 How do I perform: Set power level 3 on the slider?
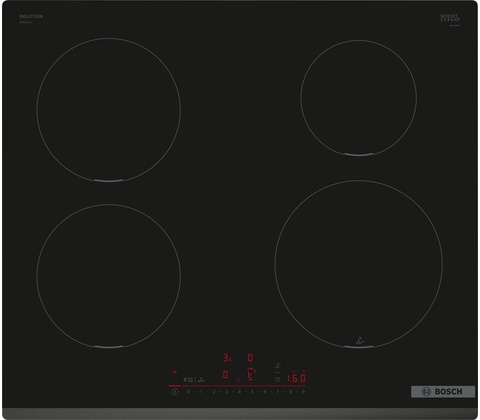click(x=227, y=392)
